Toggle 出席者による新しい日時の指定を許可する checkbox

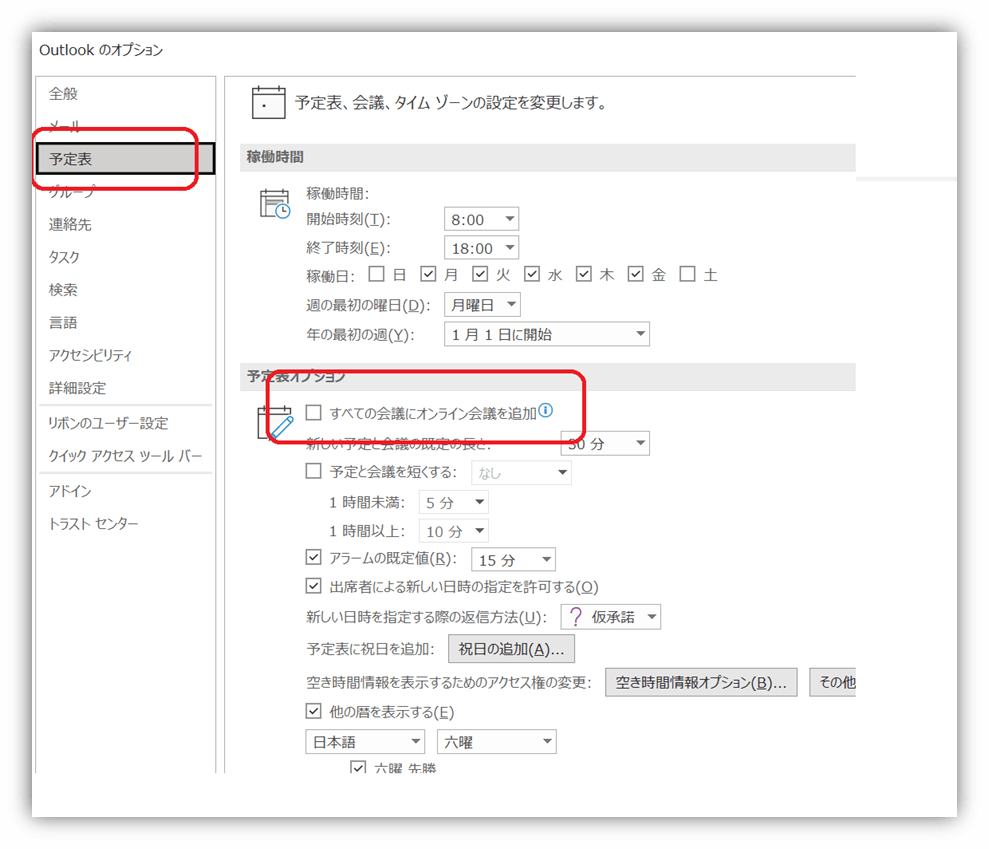pos(313,586)
